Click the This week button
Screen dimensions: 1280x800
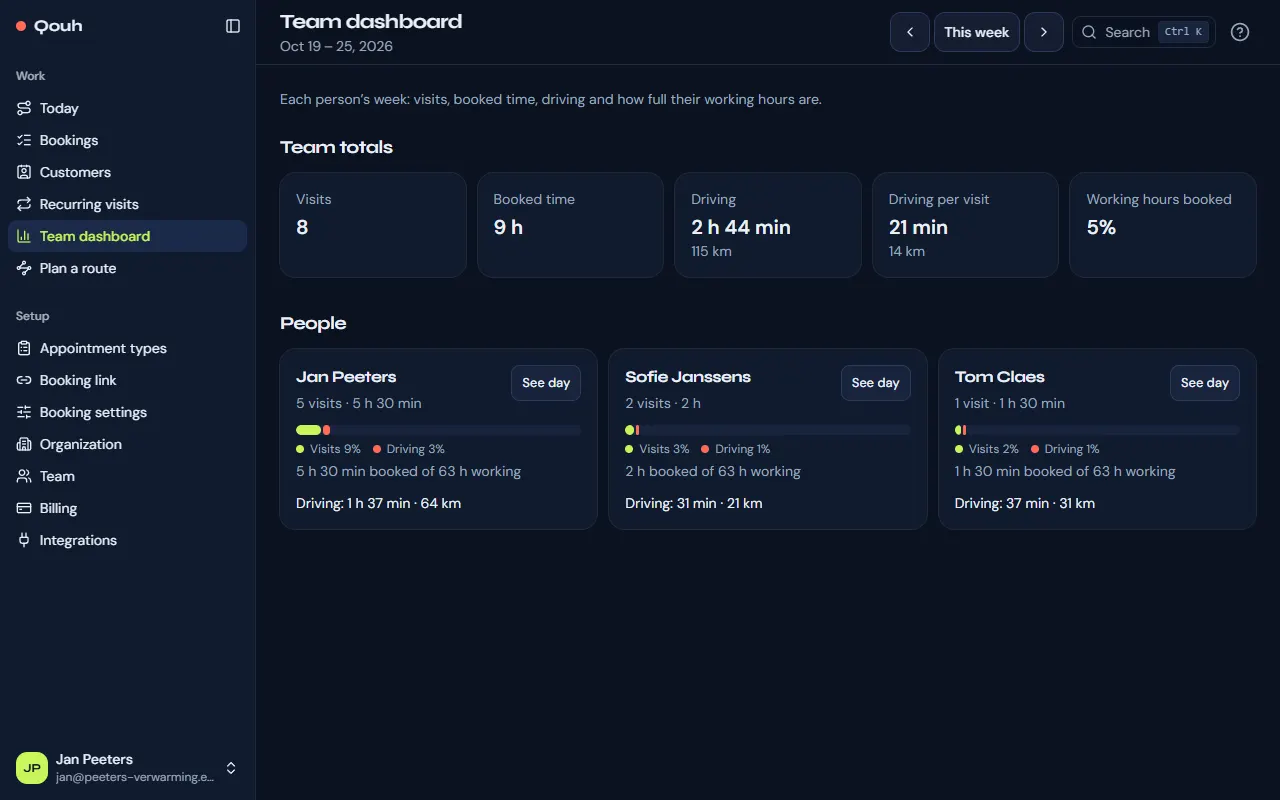pyautogui.click(x=977, y=32)
